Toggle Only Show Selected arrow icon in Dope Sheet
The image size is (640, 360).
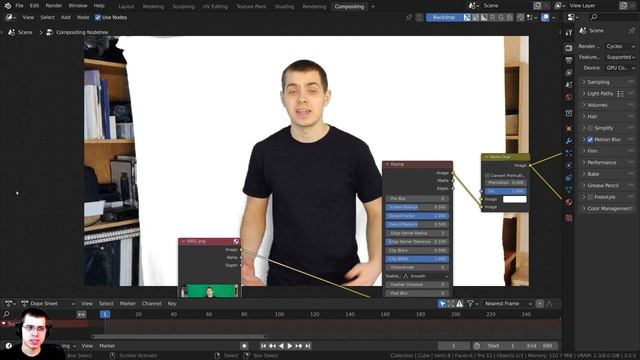tap(442, 304)
